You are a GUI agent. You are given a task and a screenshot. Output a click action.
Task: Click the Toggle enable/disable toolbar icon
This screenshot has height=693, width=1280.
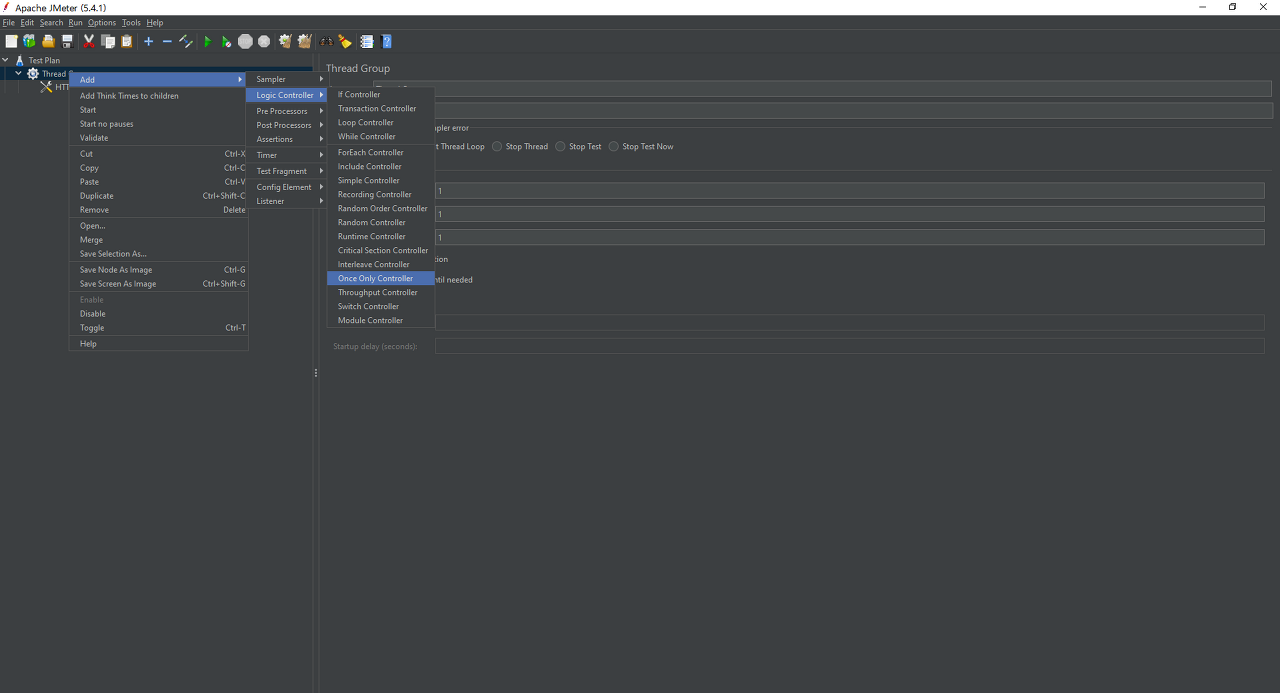186,41
